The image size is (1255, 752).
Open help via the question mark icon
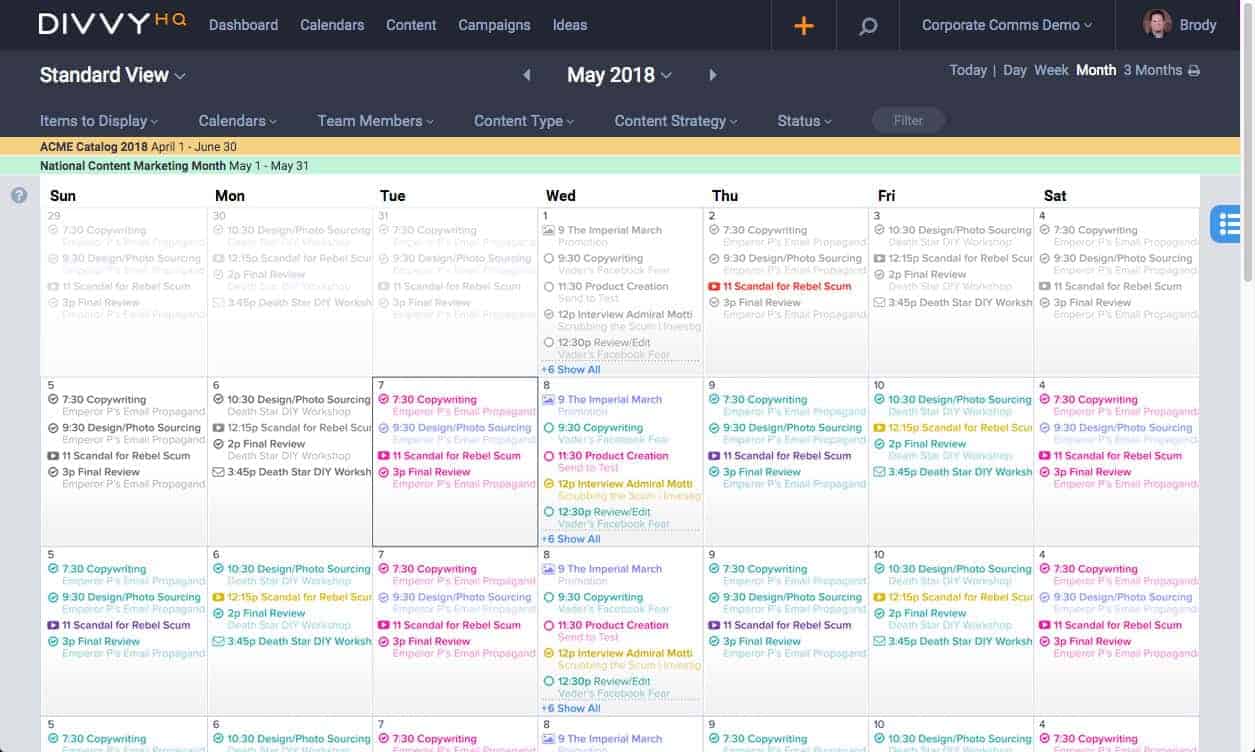[19, 195]
